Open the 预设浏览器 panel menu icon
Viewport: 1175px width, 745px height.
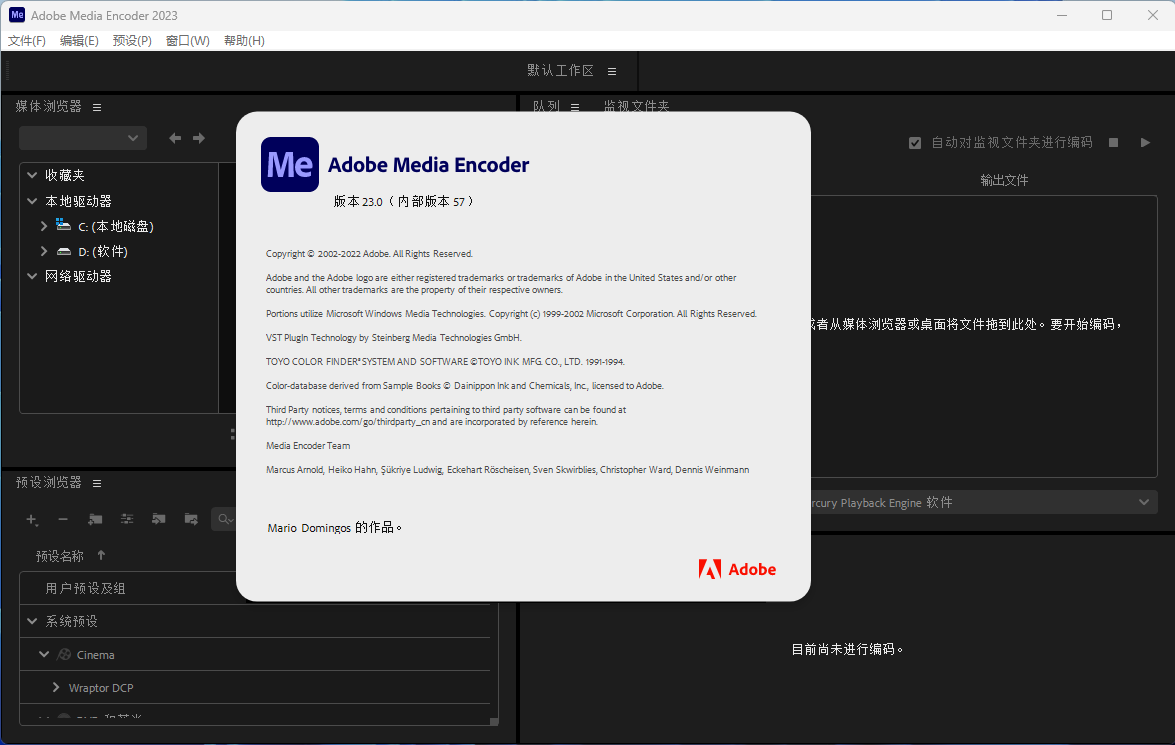97,483
